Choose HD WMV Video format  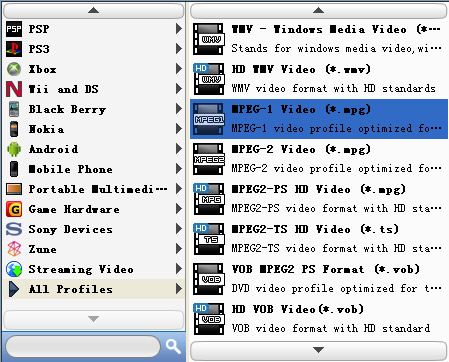click(x=319, y=79)
